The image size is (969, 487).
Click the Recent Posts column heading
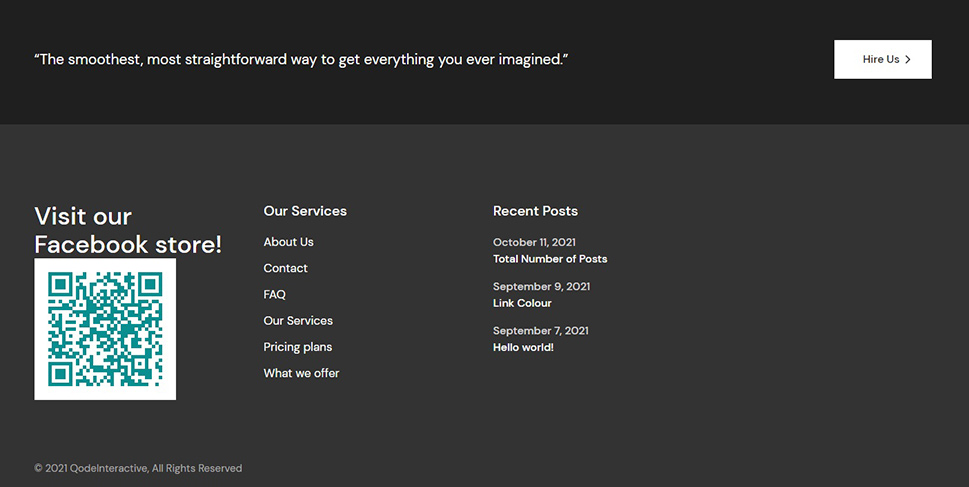535,211
